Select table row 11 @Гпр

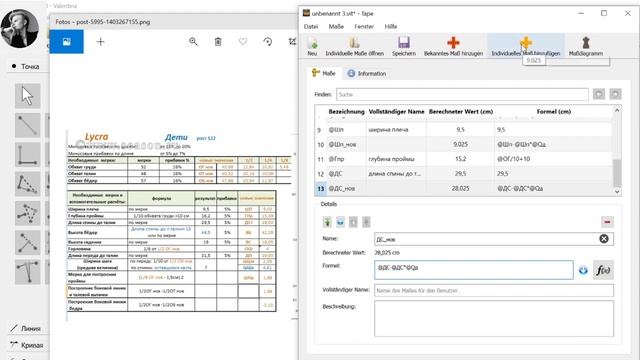click(464, 159)
